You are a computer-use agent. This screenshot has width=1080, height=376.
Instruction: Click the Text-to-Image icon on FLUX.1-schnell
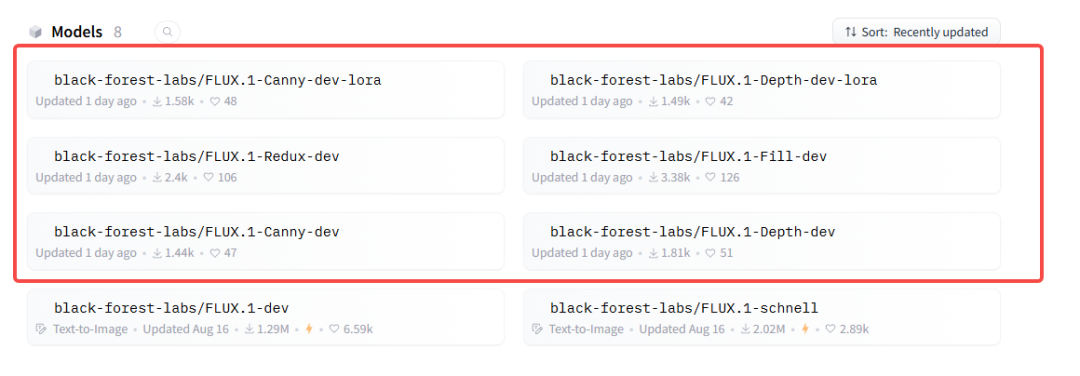(x=537, y=329)
